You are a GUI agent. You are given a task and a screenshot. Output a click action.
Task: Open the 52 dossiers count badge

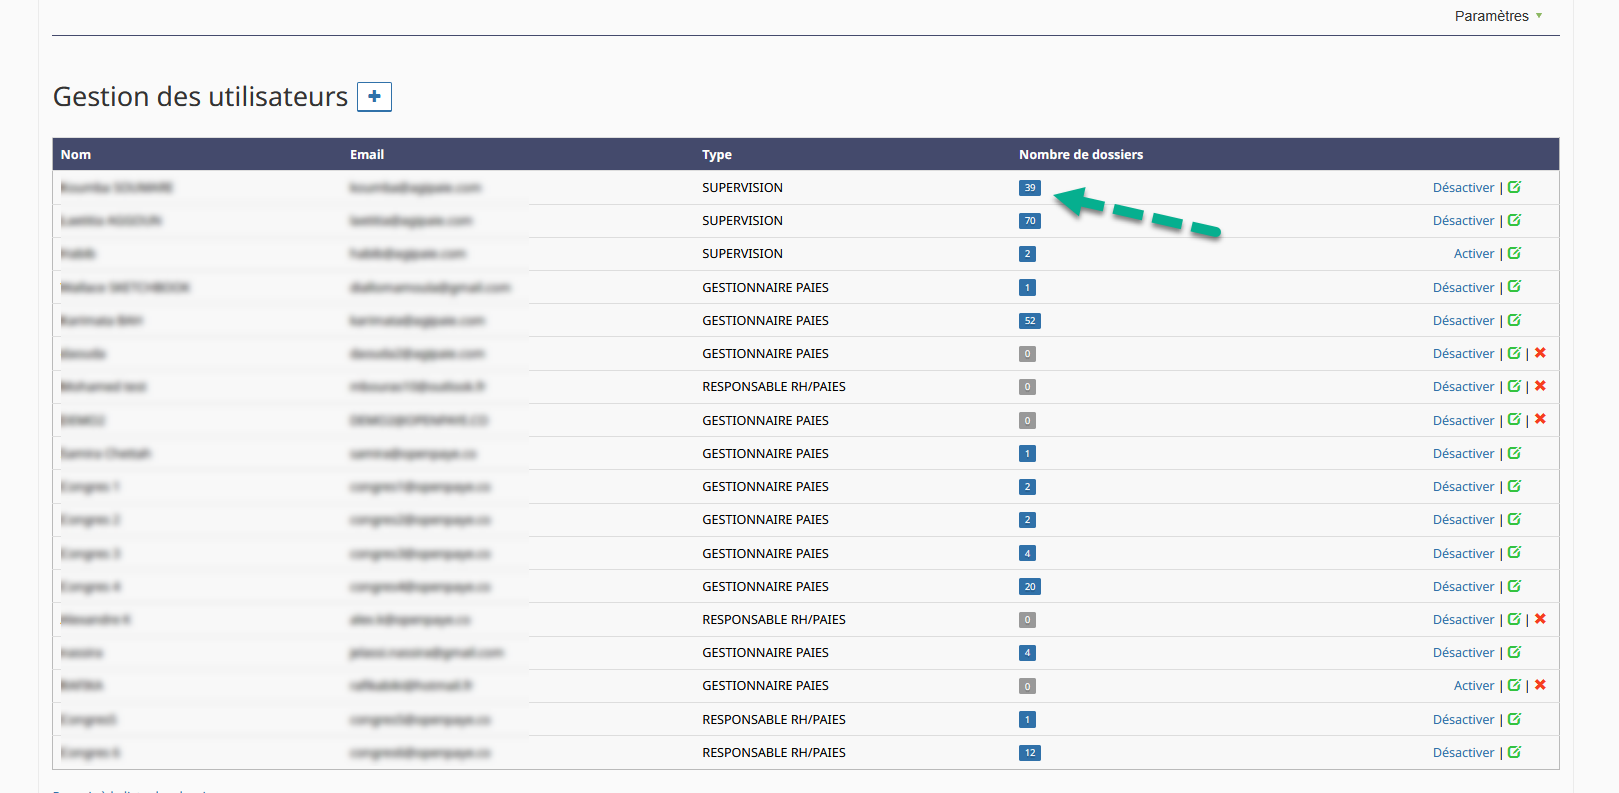(x=1030, y=321)
